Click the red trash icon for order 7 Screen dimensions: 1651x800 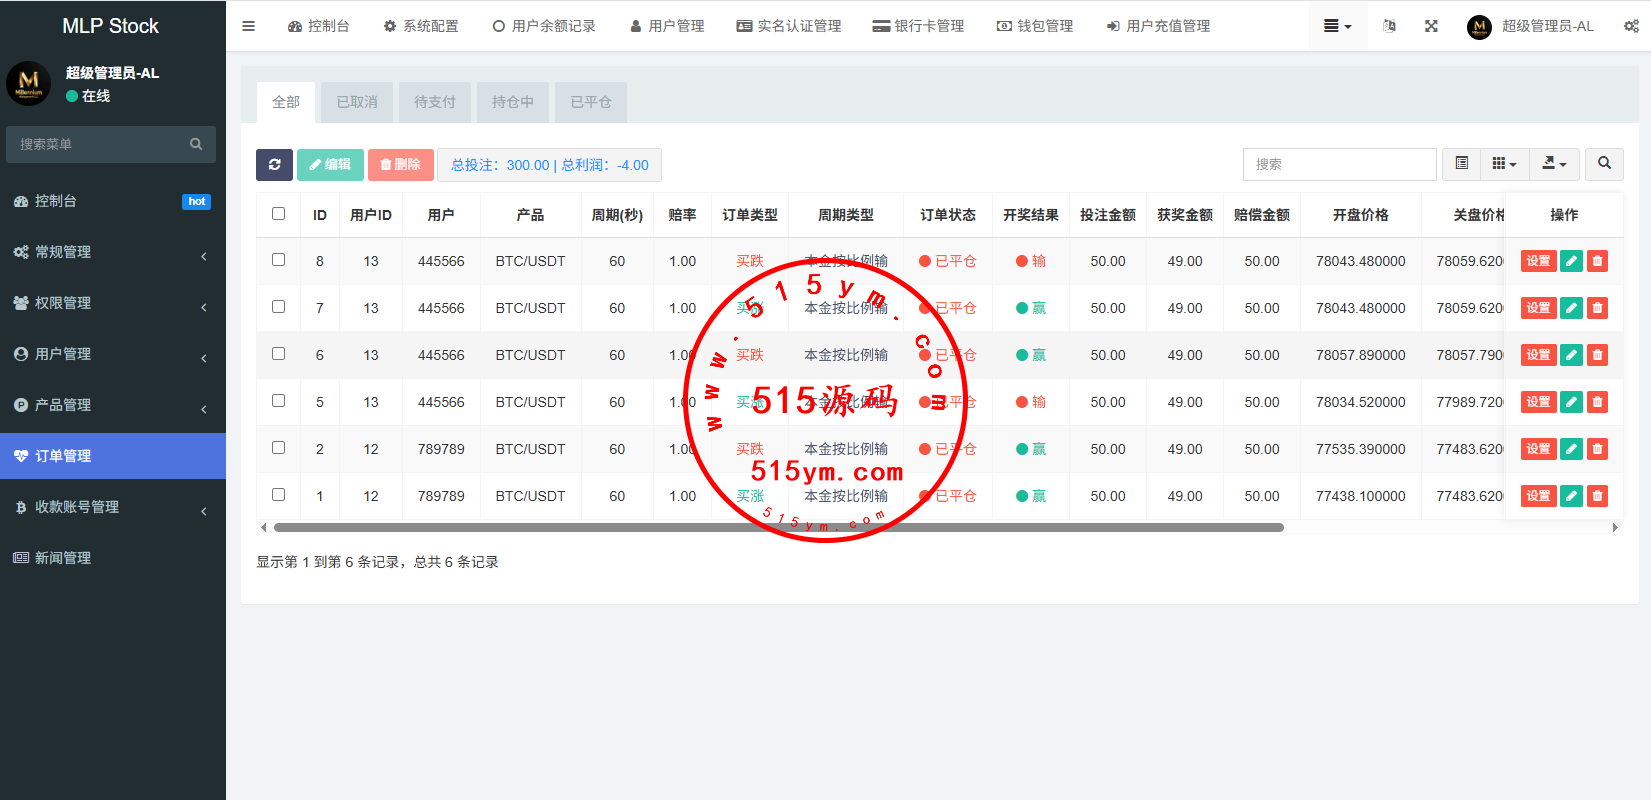click(x=1597, y=308)
